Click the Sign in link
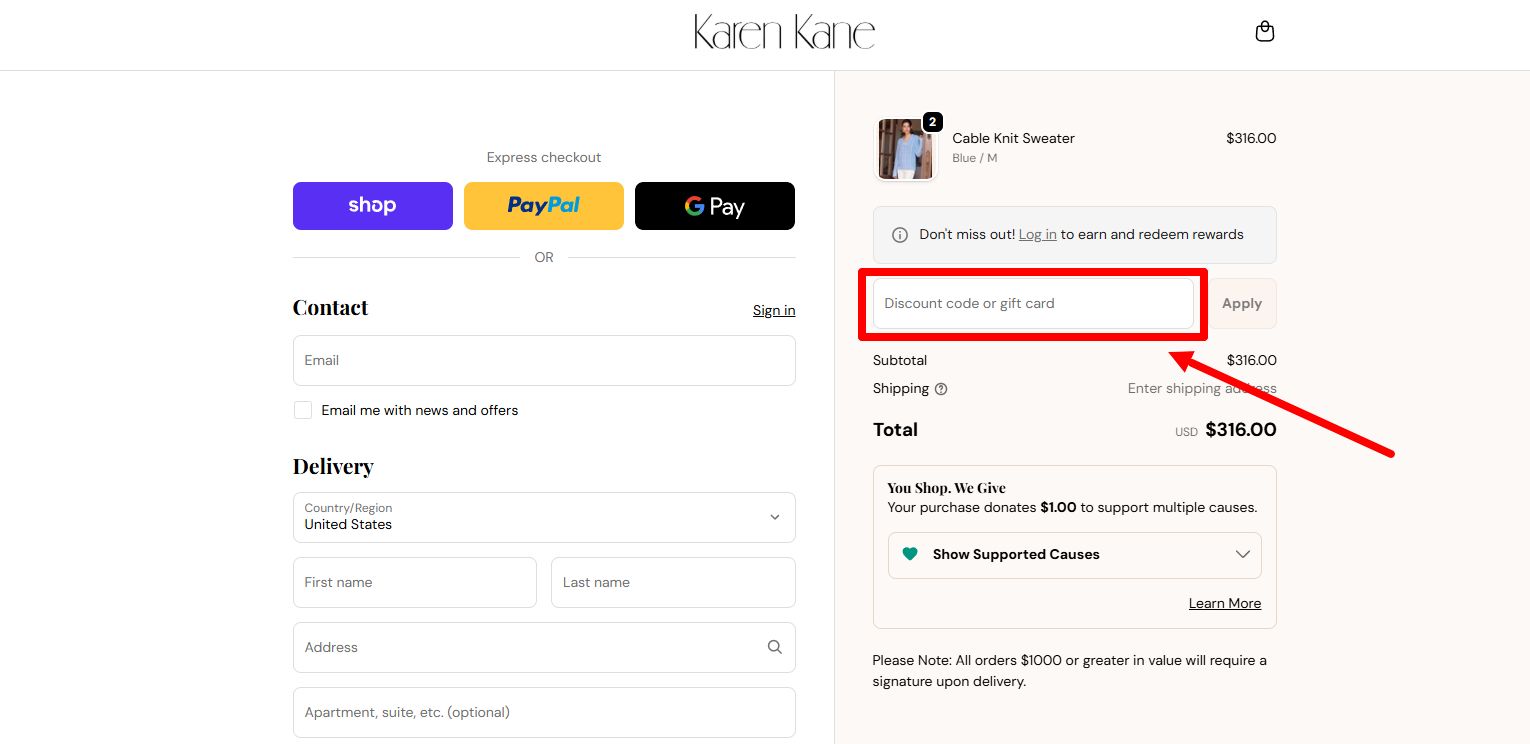The width and height of the screenshot is (1530, 744). [774, 310]
